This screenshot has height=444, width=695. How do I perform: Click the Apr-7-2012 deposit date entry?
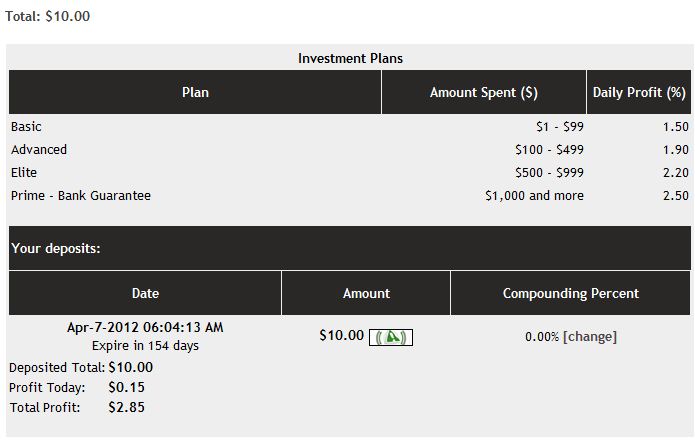click(145, 327)
